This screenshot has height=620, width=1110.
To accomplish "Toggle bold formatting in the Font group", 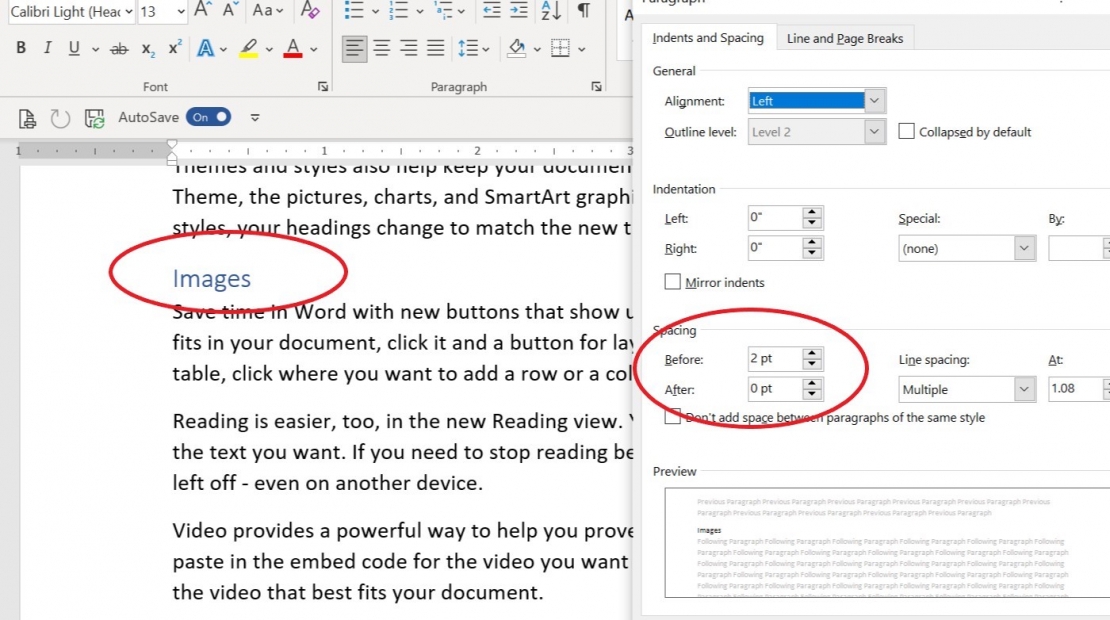I will coord(20,47).
